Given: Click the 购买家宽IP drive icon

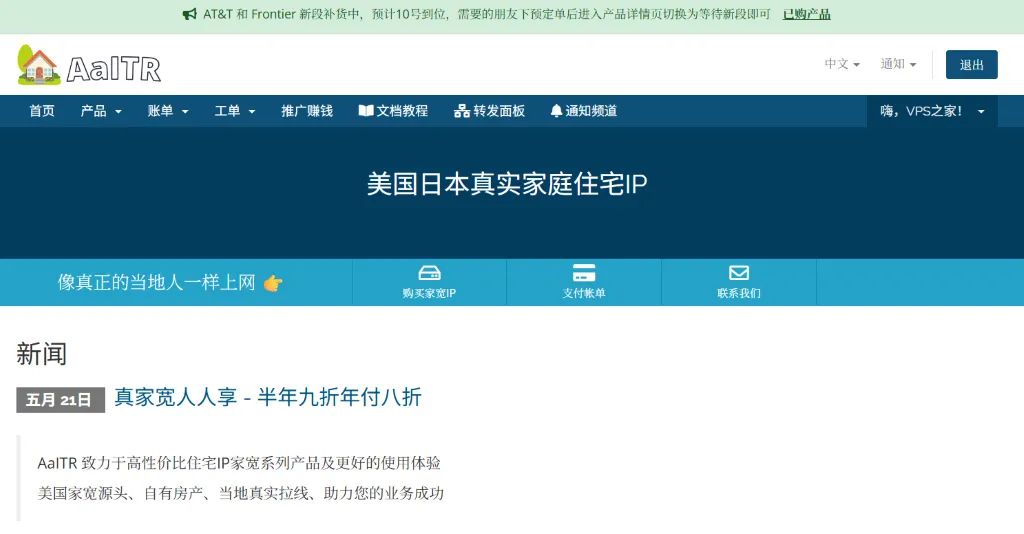Looking at the screenshot, I should pyautogui.click(x=429, y=273).
